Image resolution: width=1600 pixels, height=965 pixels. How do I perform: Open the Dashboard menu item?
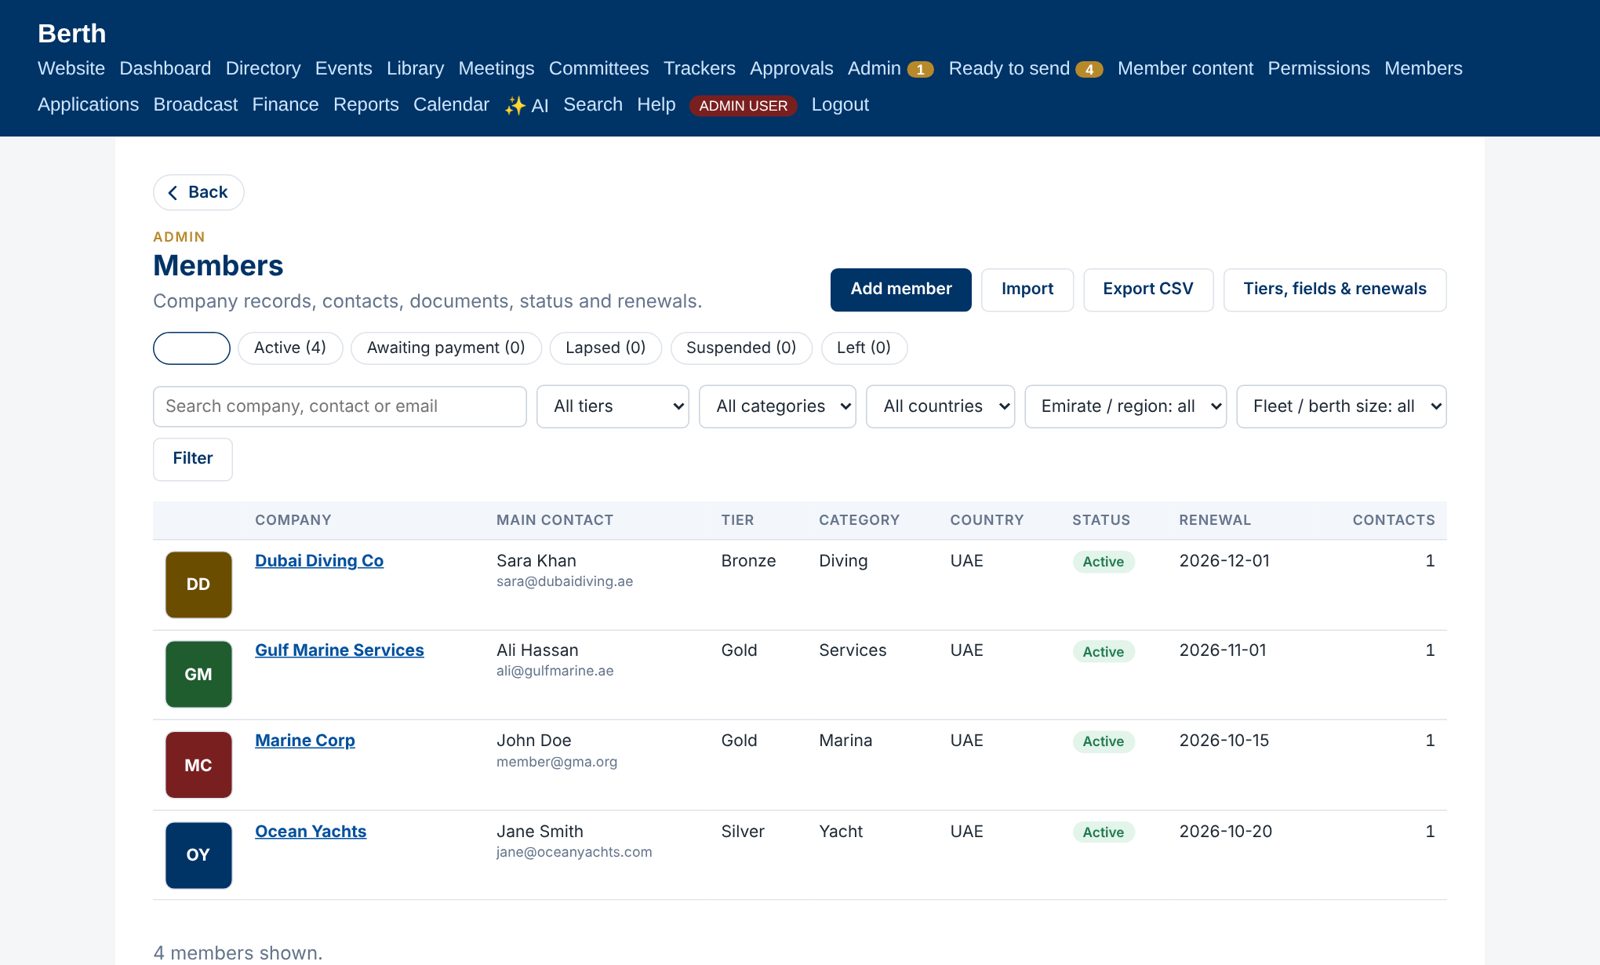coord(165,68)
